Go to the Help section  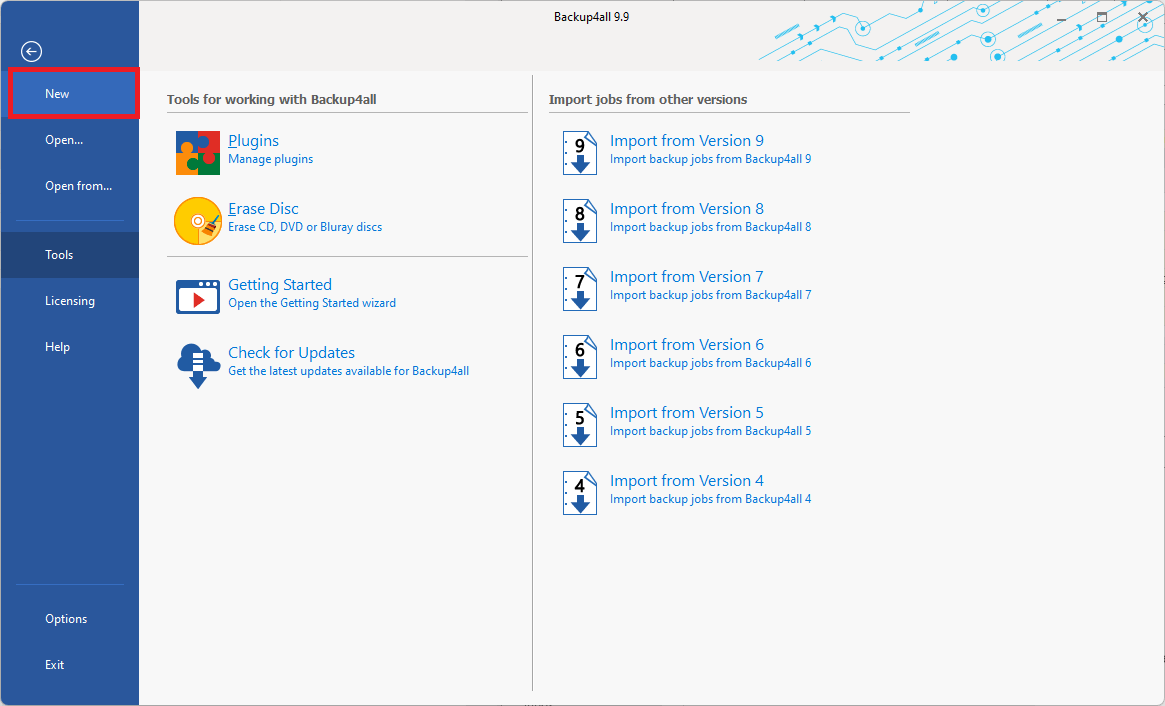(57, 347)
